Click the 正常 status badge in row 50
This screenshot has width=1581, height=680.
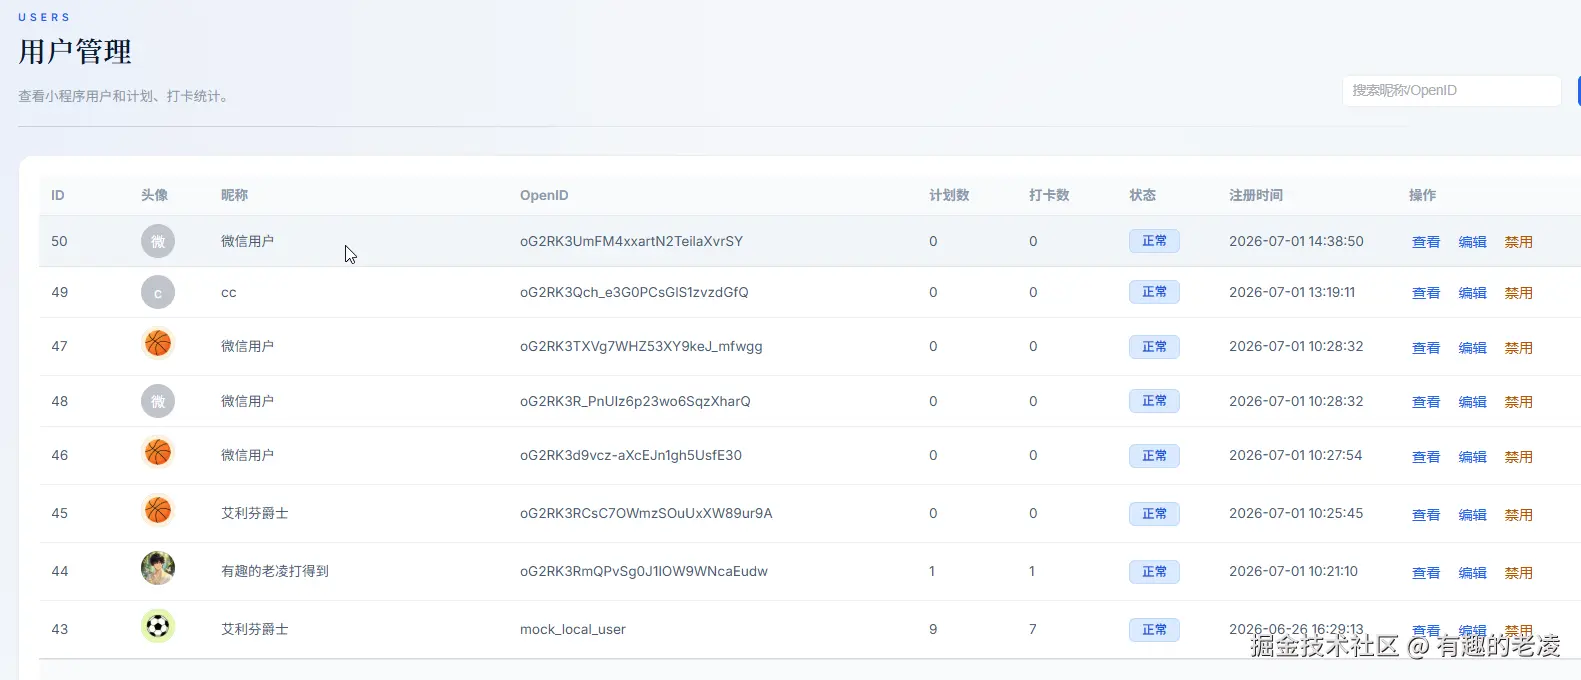click(x=1154, y=241)
